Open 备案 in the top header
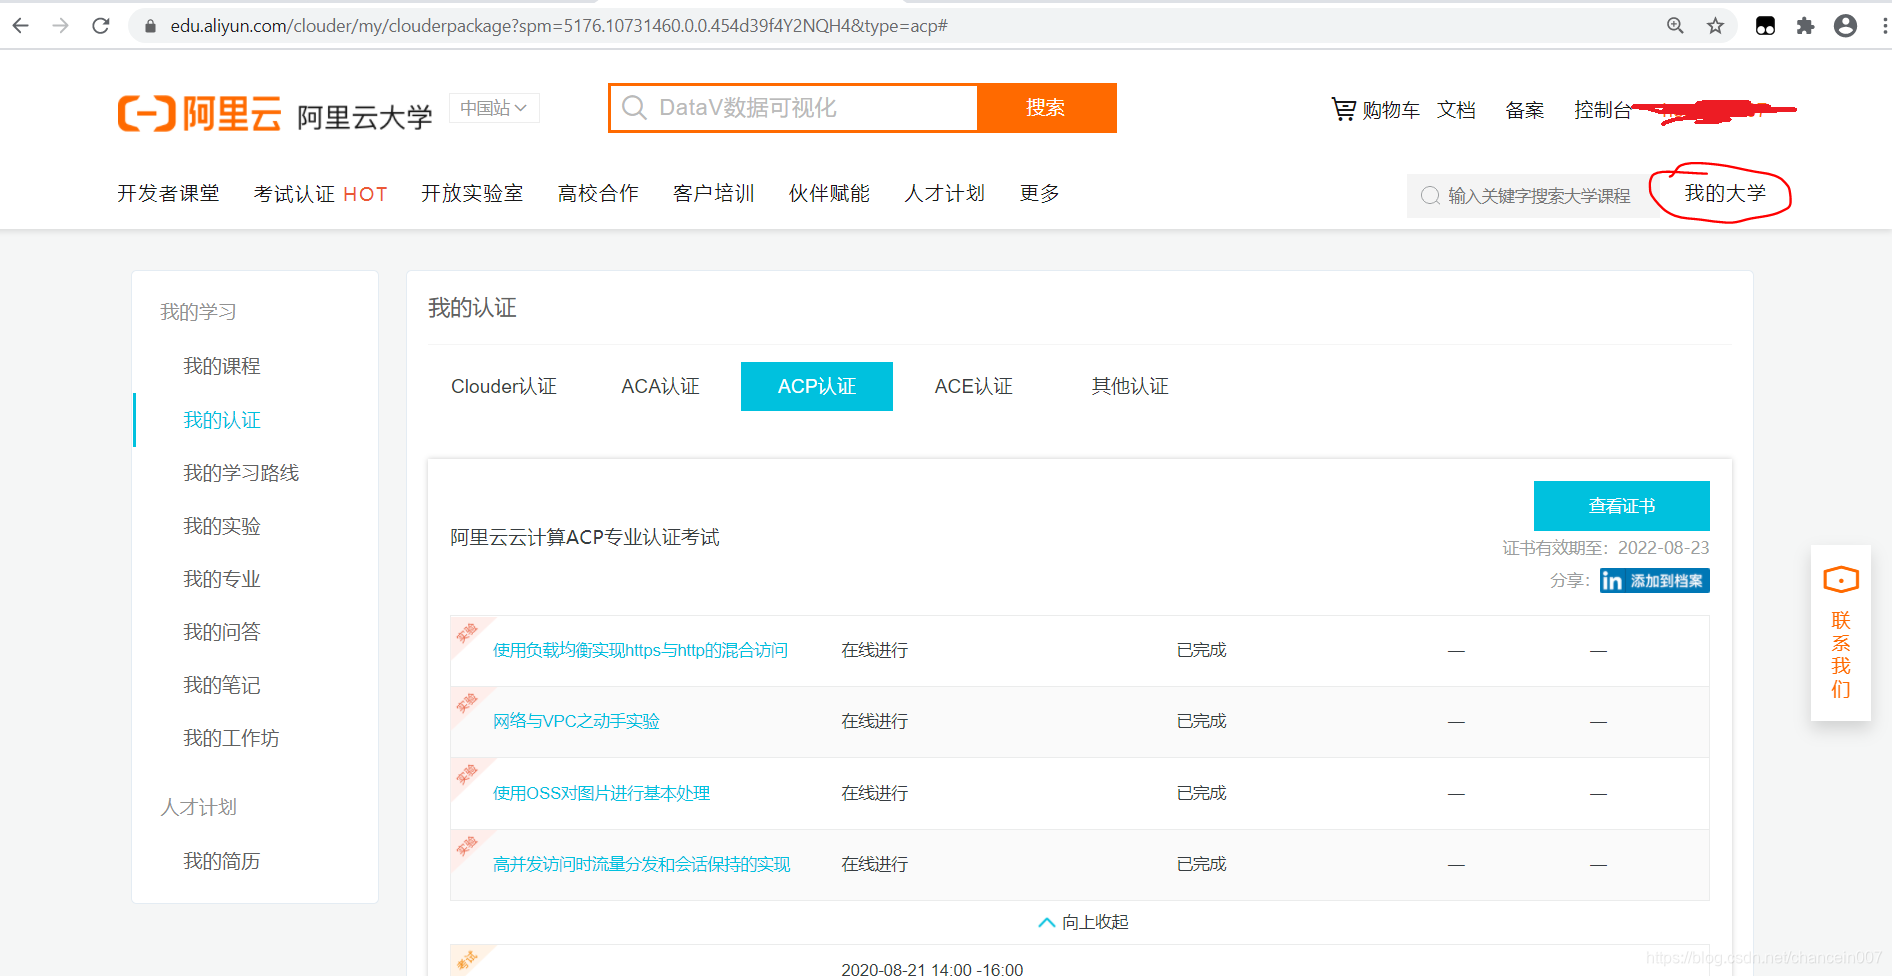This screenshot has width=1892, height=976. tap(1525, 110)
